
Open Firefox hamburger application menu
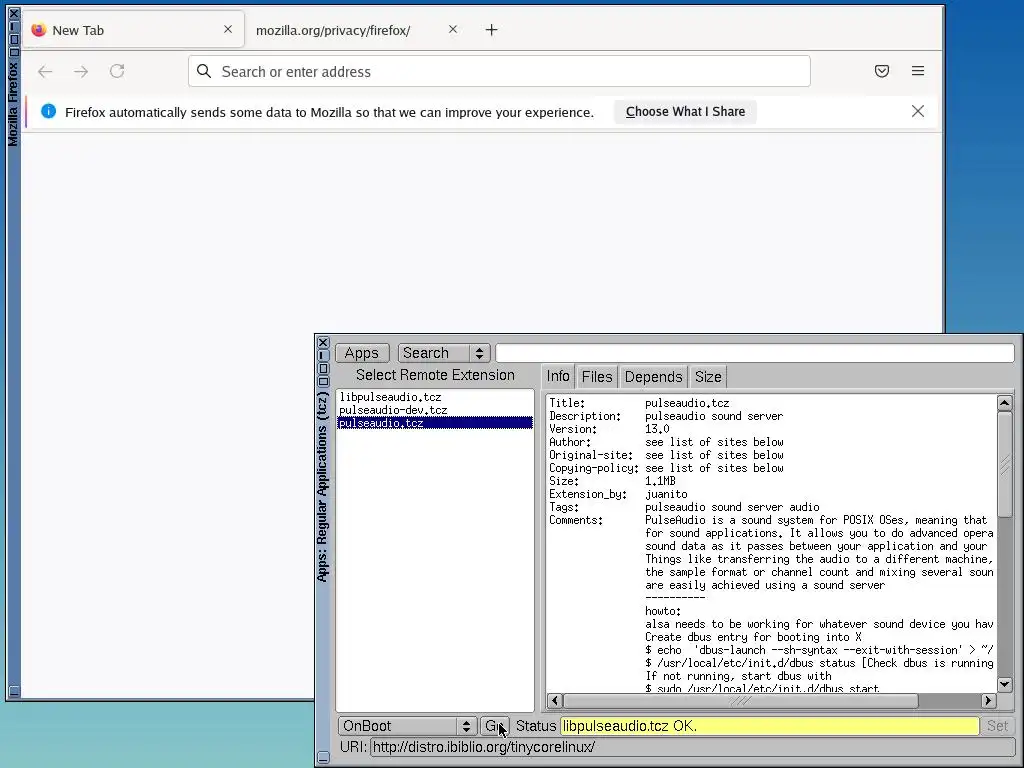tap(918, 71)
